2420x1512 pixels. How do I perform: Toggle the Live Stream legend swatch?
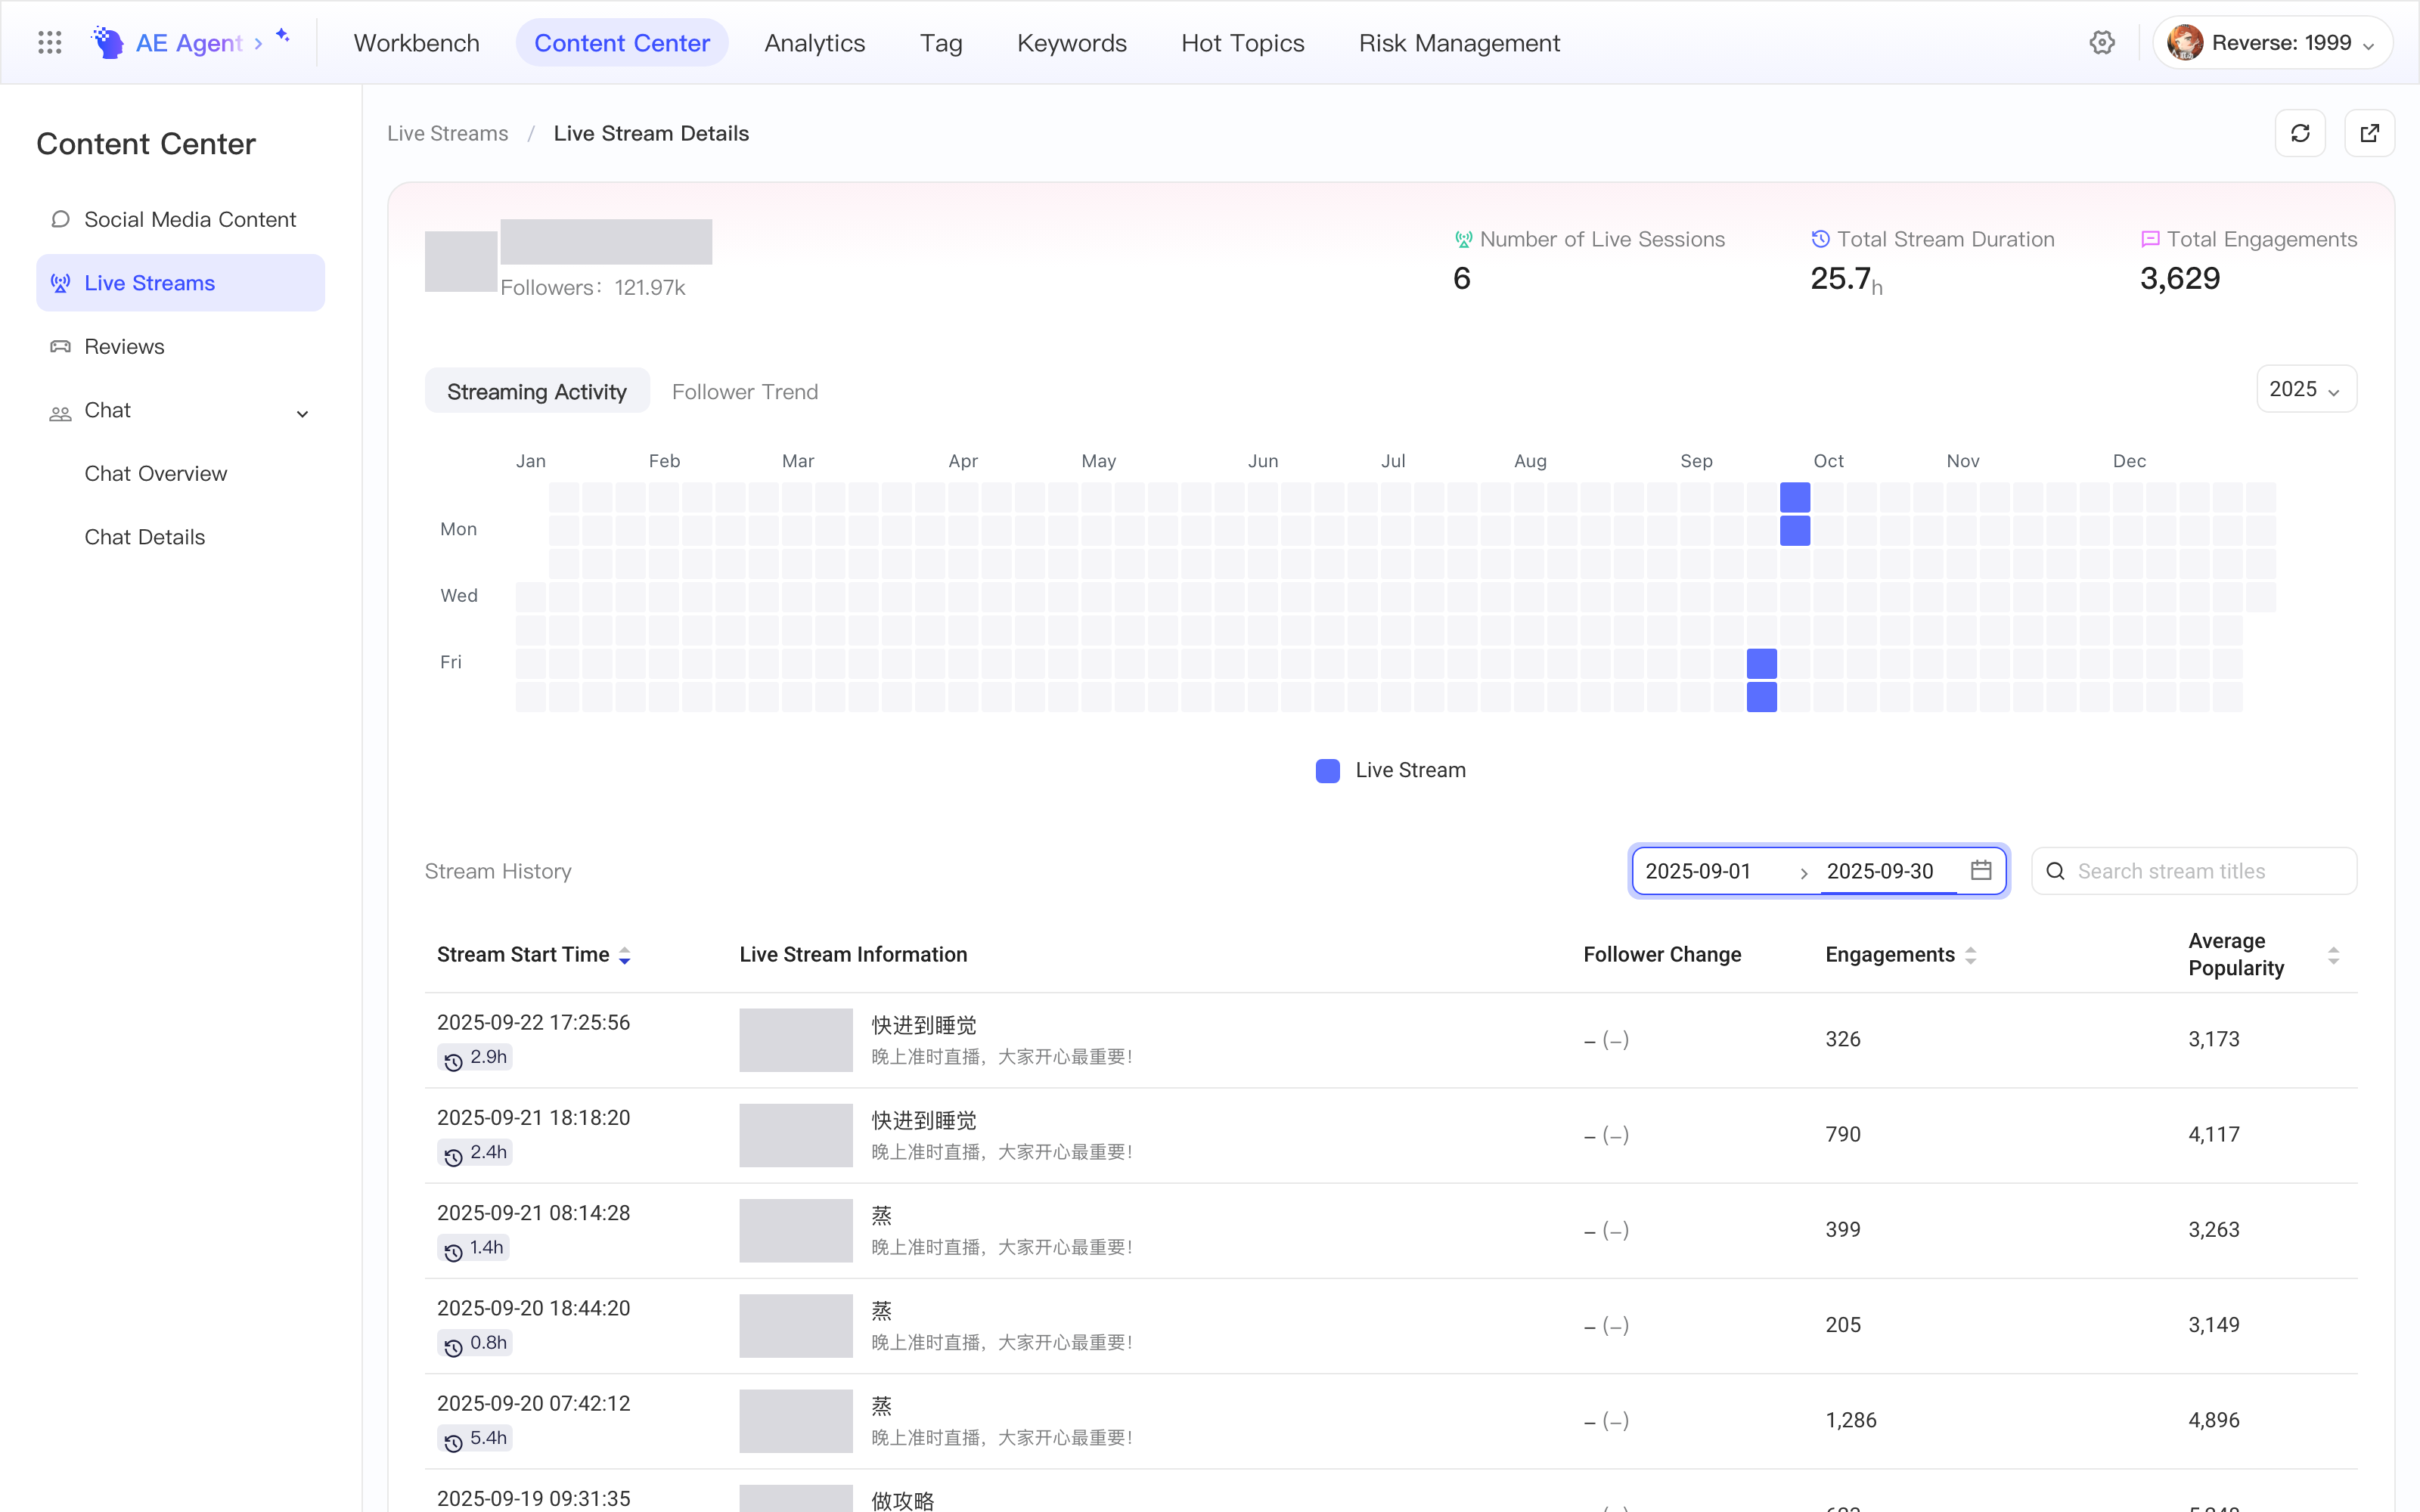tap(1327, 770)
